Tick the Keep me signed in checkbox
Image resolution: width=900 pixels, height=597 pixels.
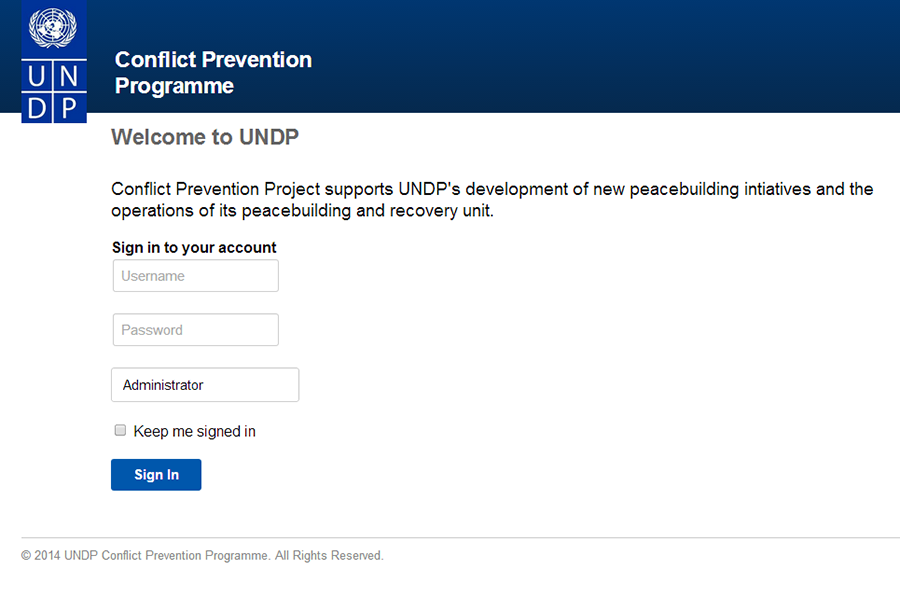tap(120, 430)
